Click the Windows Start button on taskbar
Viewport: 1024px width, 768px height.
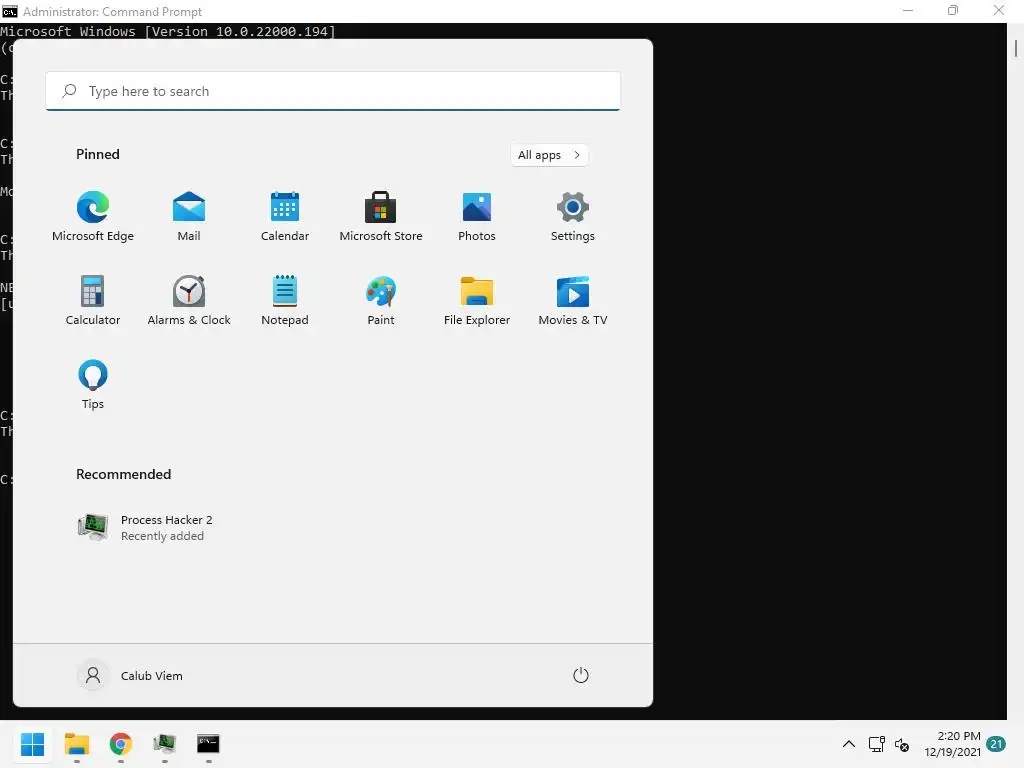[x=33, y=744]
